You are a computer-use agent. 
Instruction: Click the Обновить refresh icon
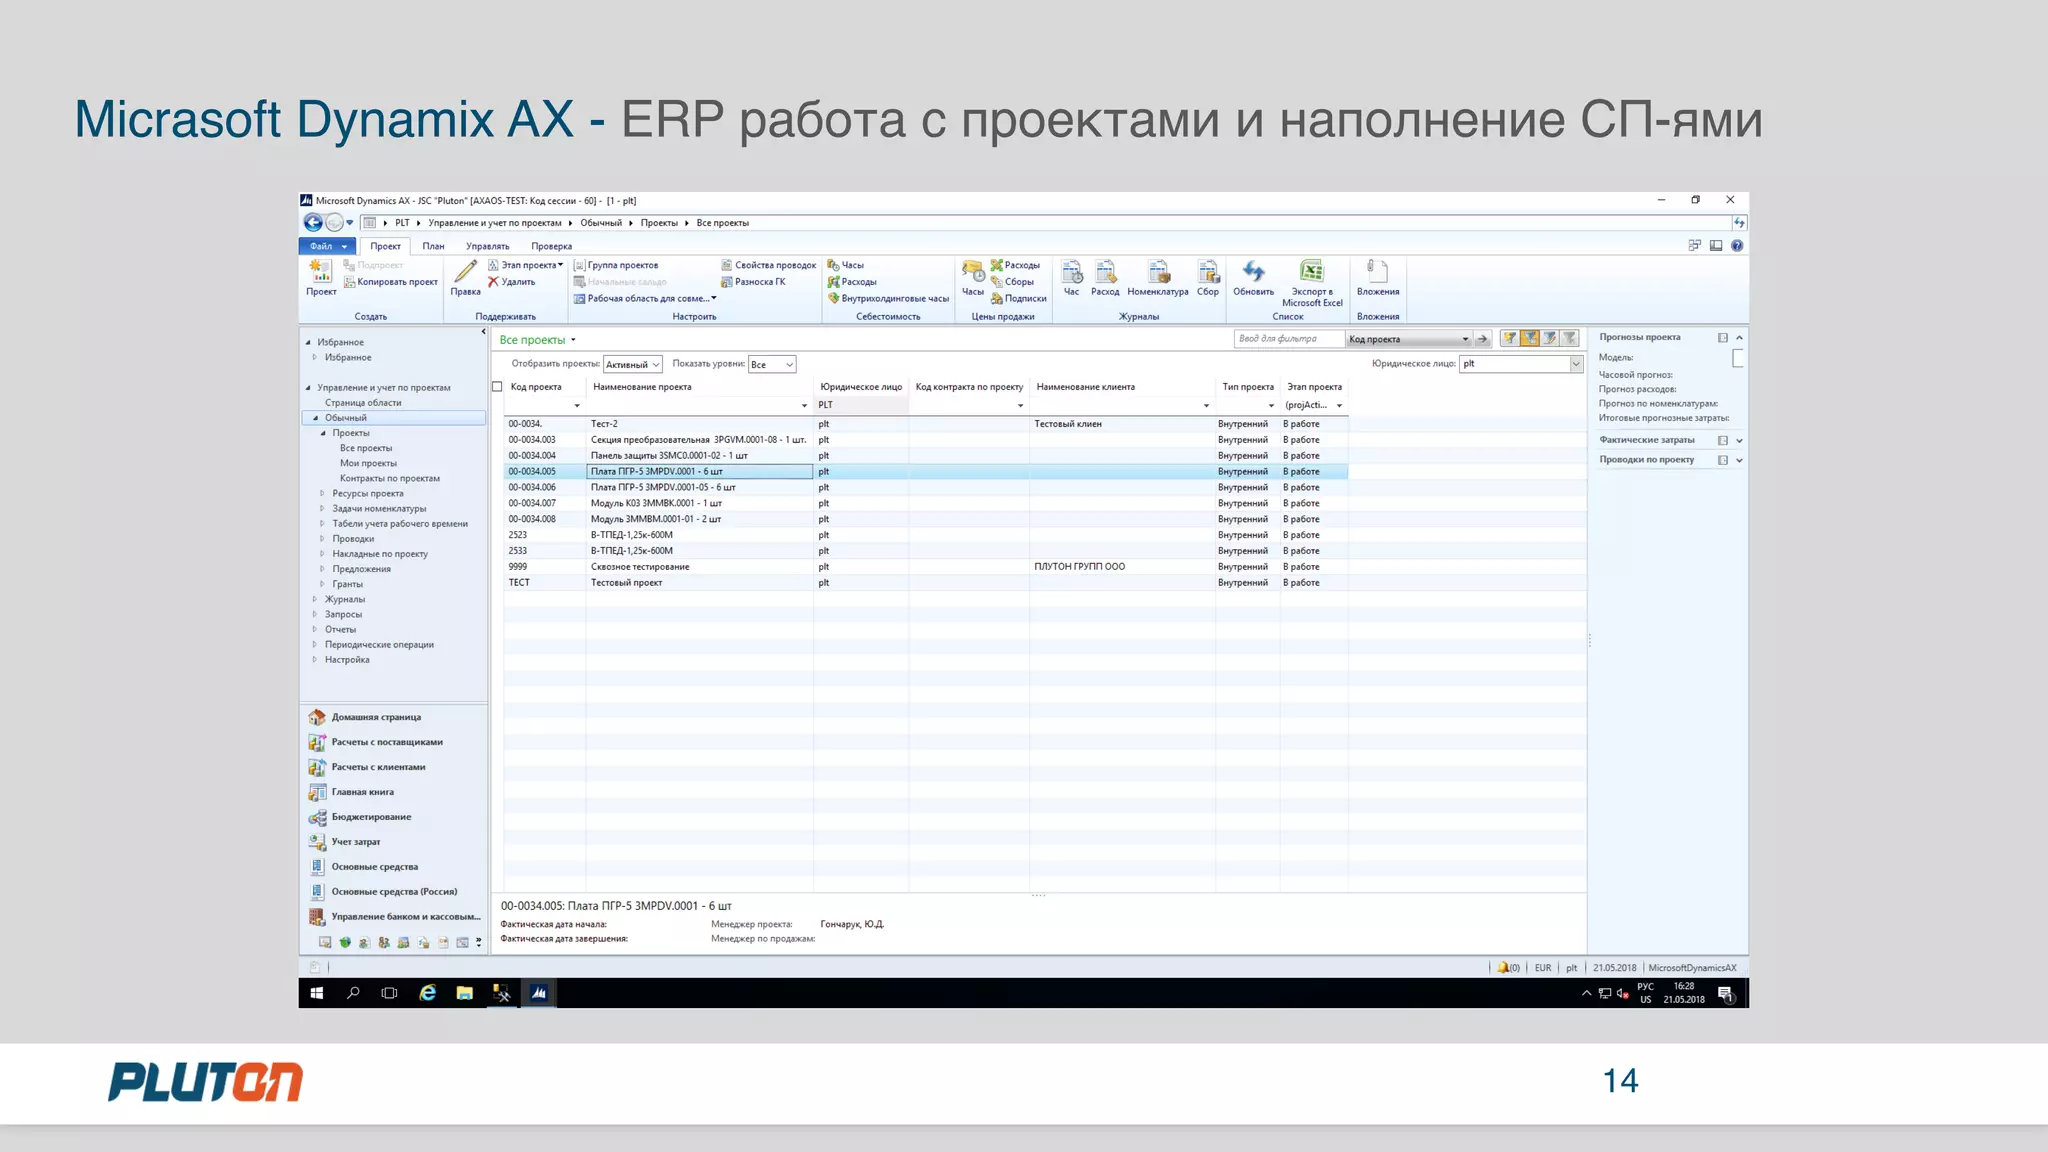pos(1253,272)
